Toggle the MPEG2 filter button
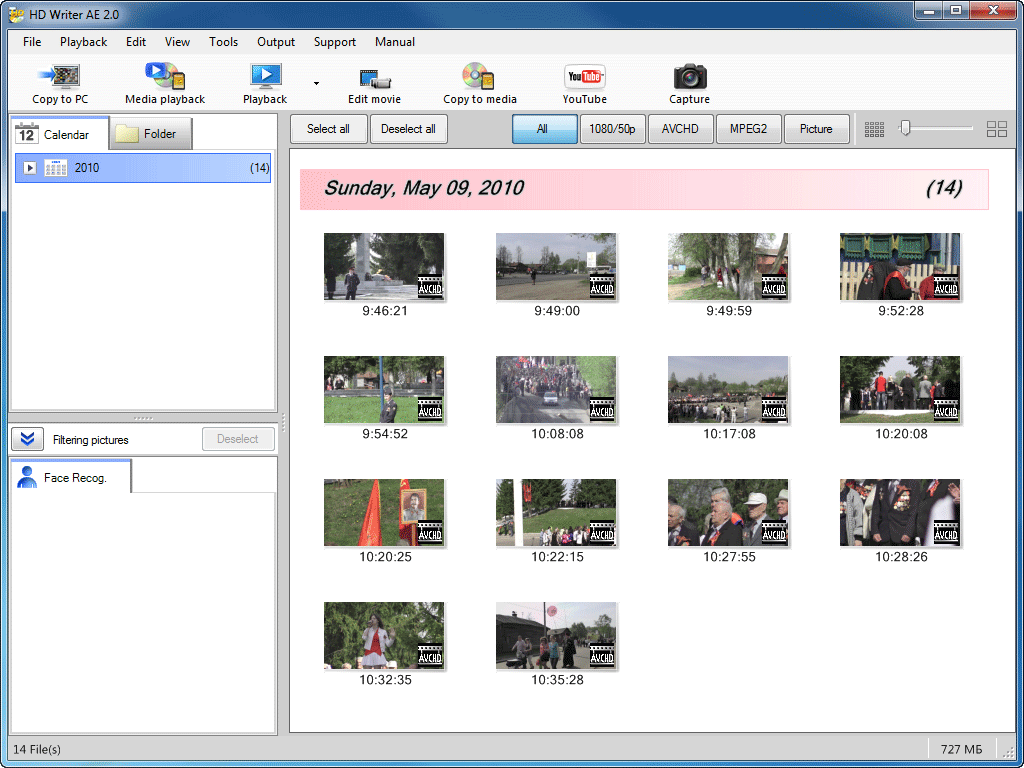Image resolution: width=1024 pixels, height=768 pixels. point(748,129)
